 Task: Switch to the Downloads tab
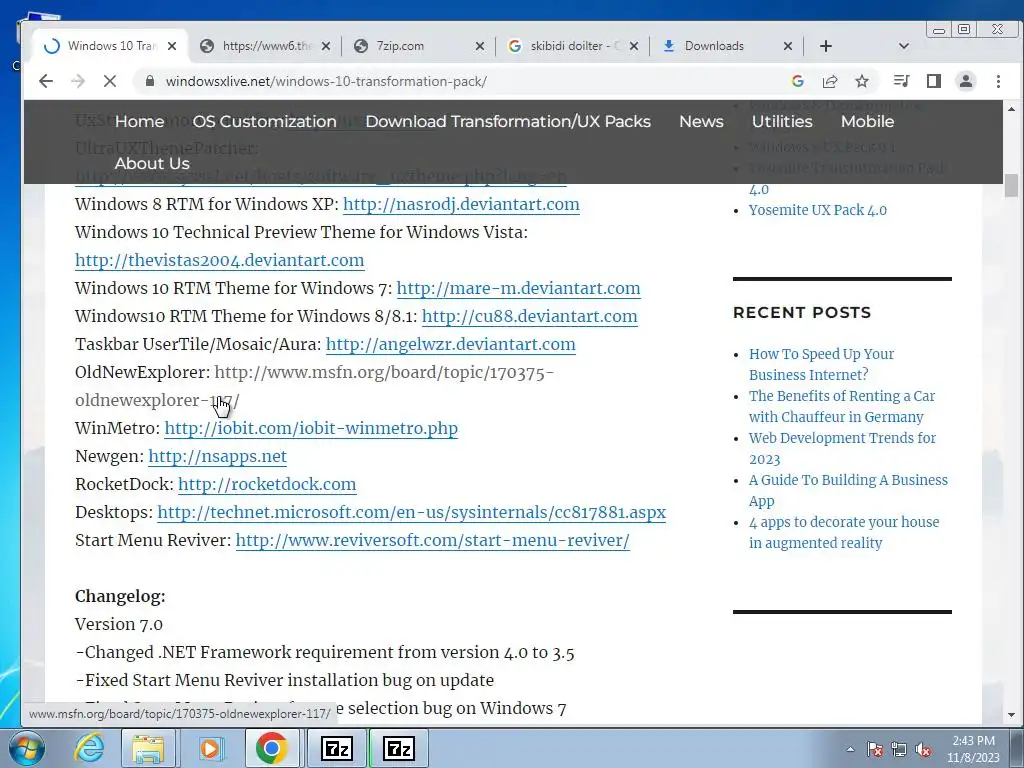[726, 46]
